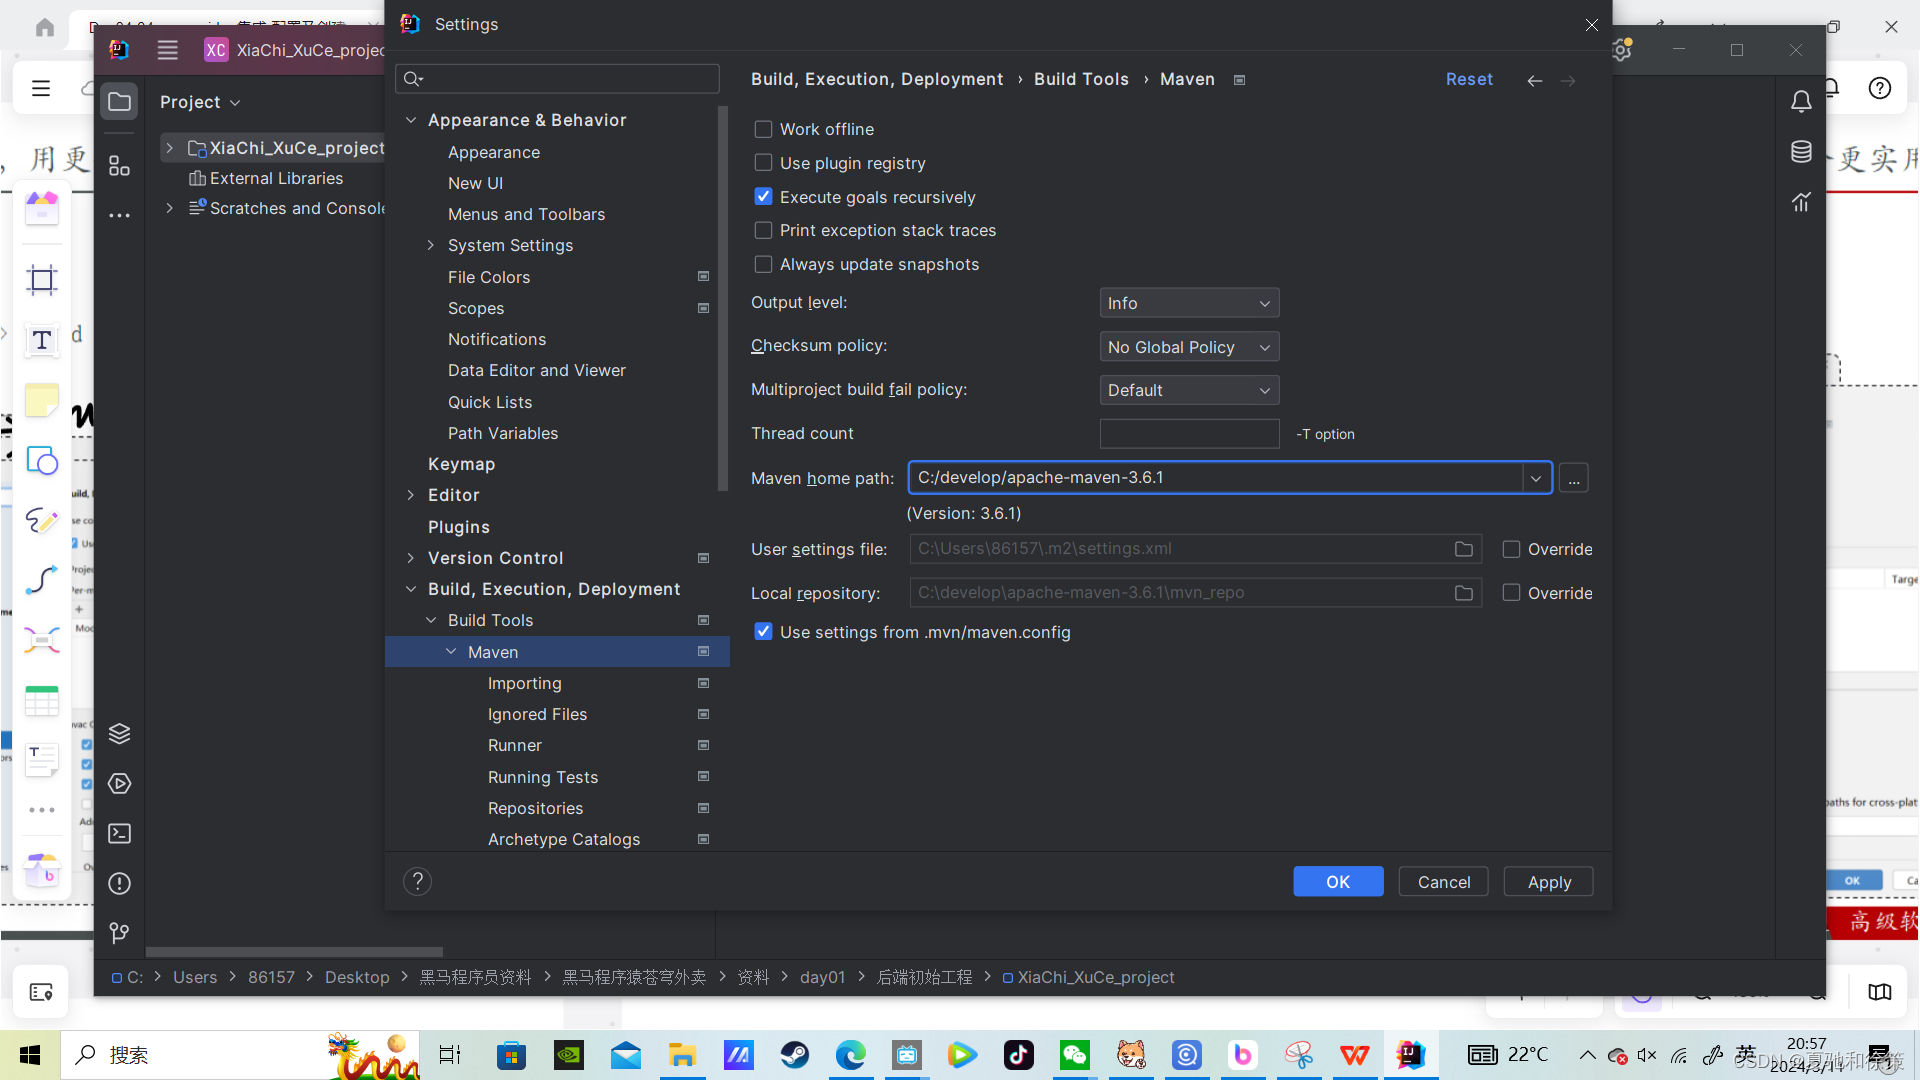Expand the Editor settings node

410,495
